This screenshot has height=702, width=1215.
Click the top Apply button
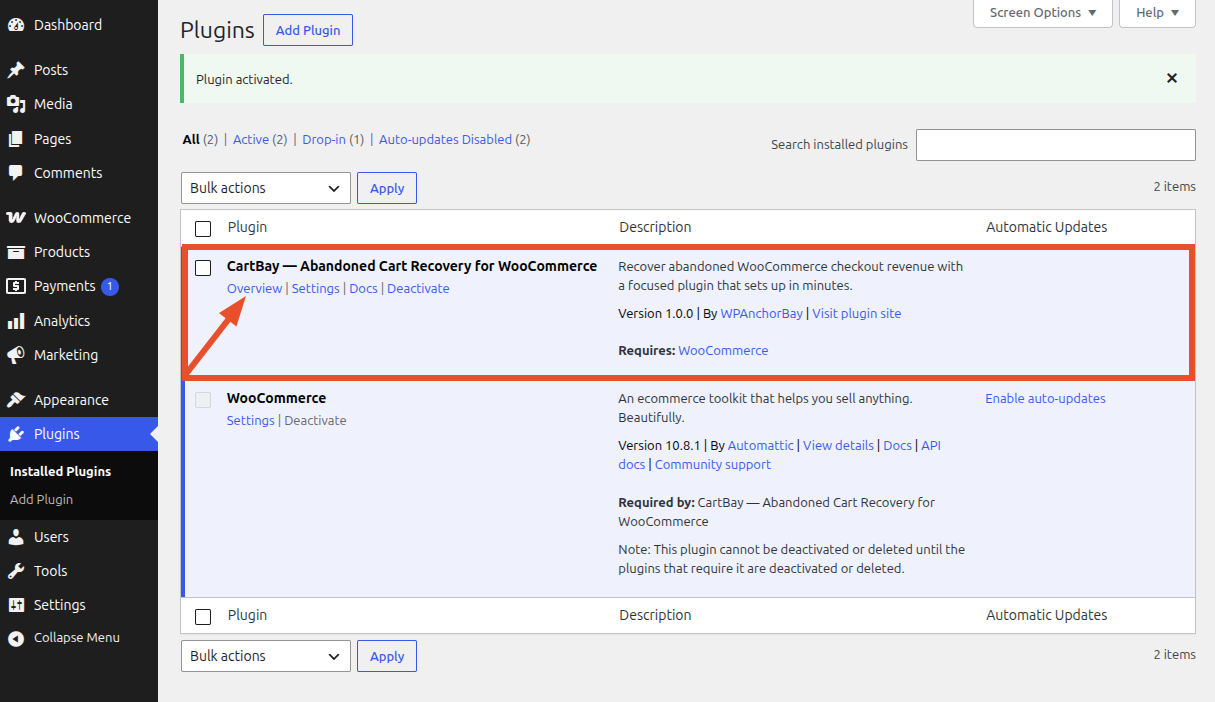(387, 188)
